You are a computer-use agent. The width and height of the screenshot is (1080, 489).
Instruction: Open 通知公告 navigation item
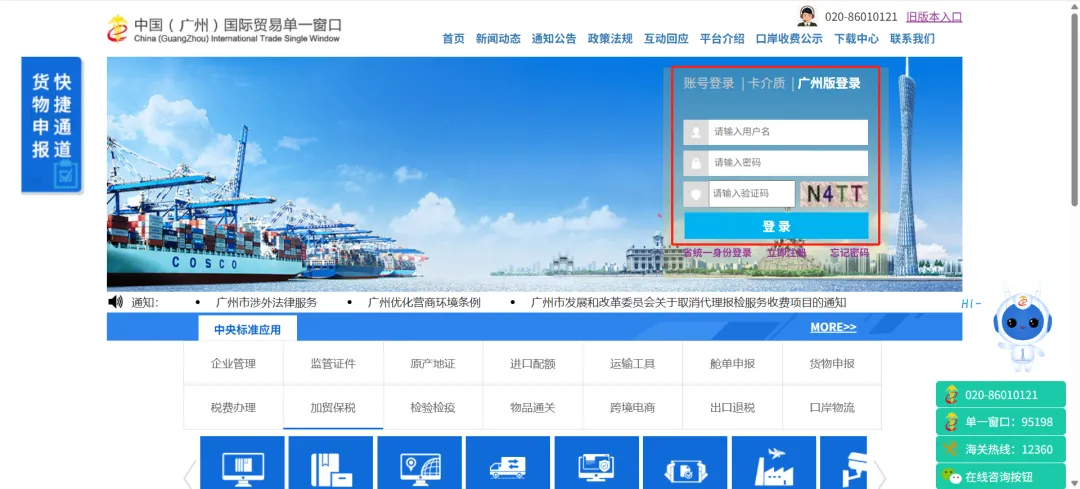pyautogui.click(x=554, y=39)
